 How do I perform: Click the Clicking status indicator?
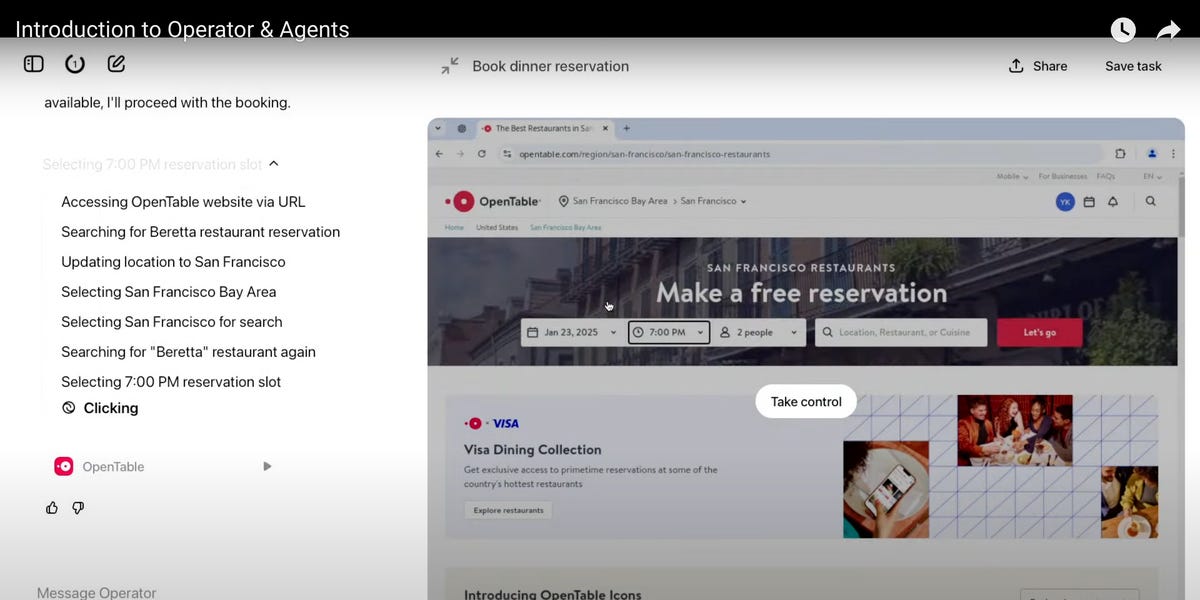(x=100, y=408)
